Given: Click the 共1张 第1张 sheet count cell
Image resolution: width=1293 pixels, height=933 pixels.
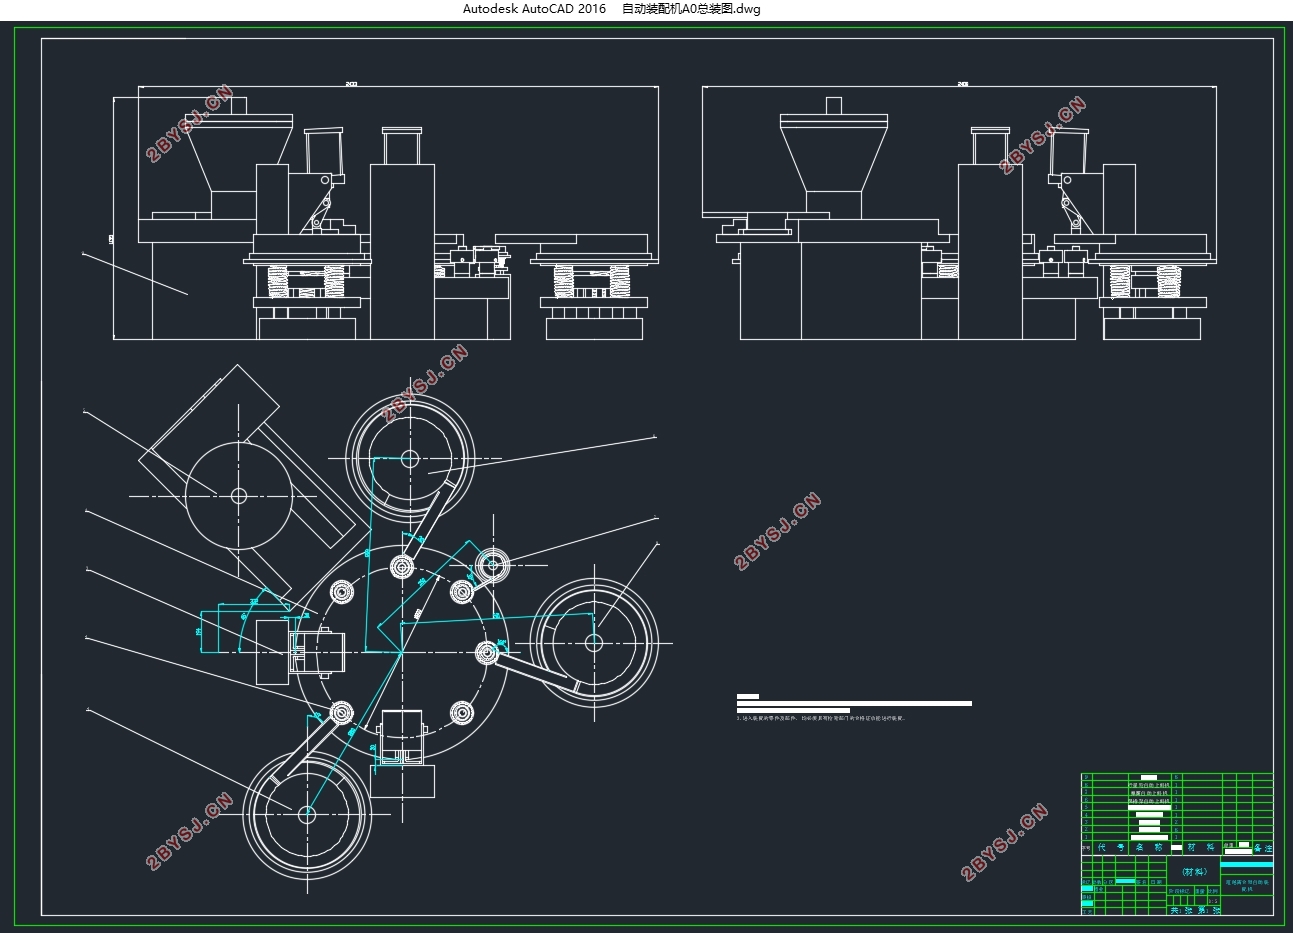Looking at the screenshot, I should point(1195,910).
